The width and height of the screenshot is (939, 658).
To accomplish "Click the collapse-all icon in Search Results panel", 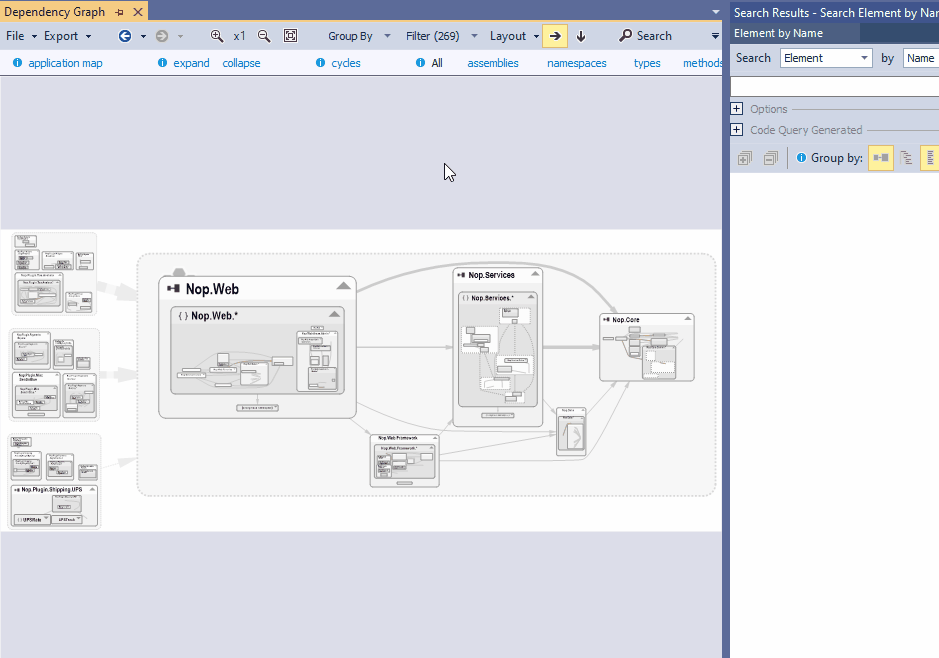I will coord(770,158).
